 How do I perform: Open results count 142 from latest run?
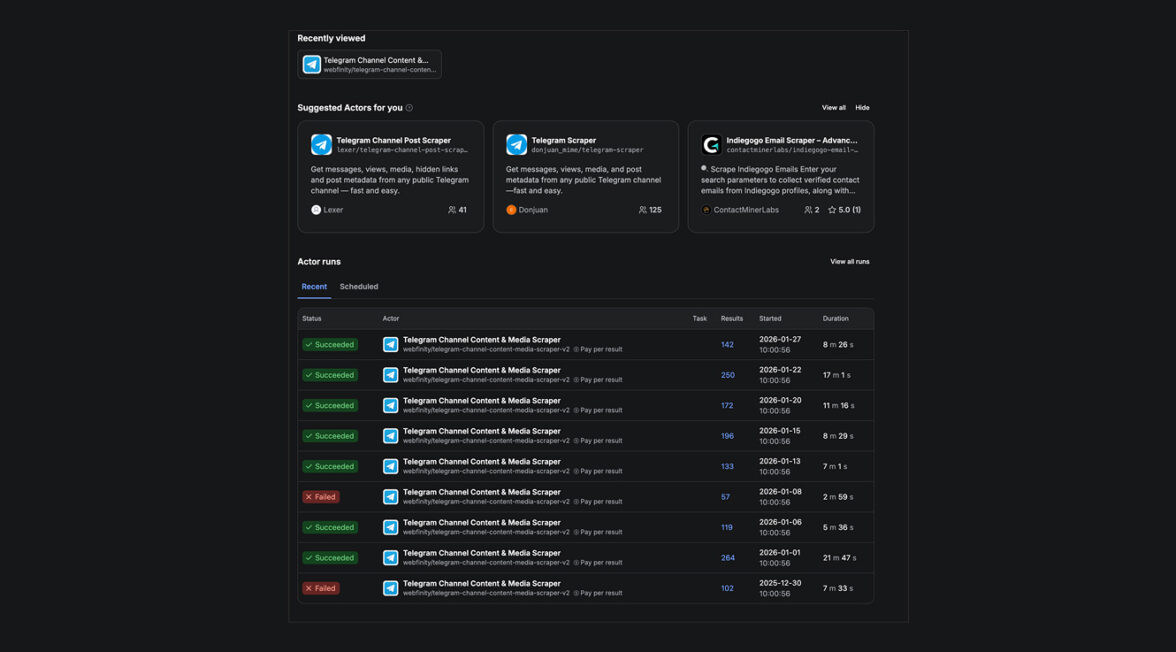coord(727,345)
